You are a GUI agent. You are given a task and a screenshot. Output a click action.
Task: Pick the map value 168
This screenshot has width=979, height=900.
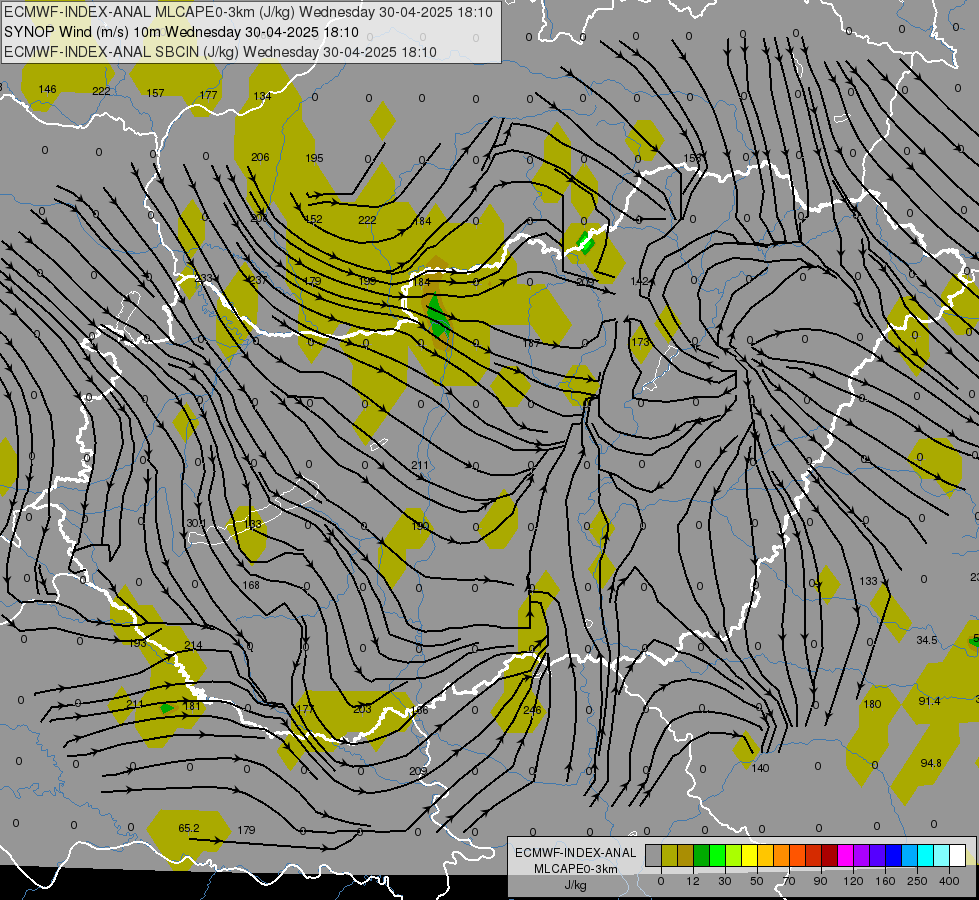(x=251, y=585)
